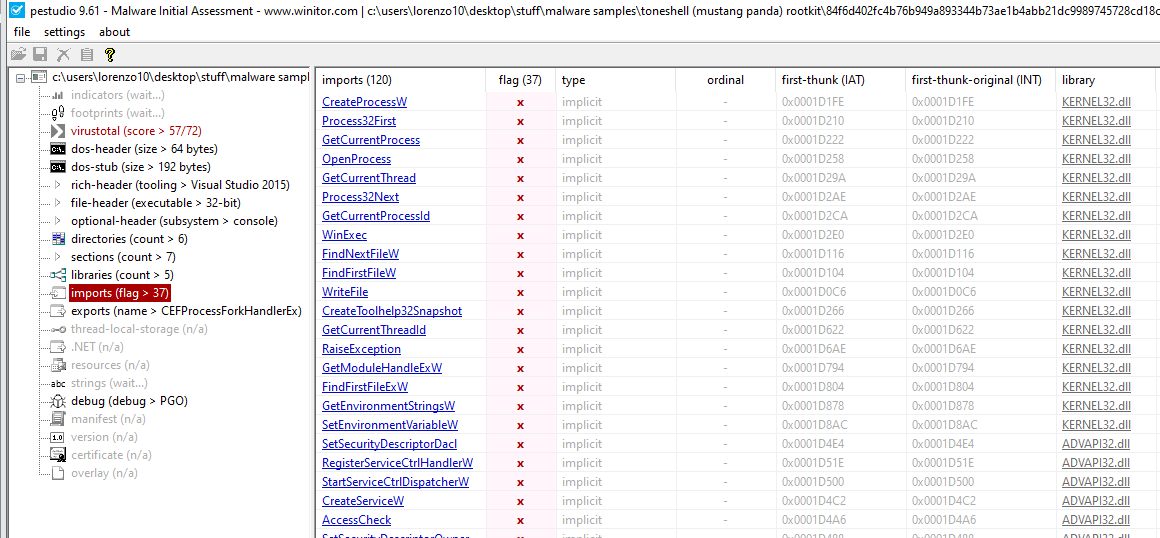1160x538 pixels.
Task: Select the version 1.0 icon
Action: (x=58, y=437)
